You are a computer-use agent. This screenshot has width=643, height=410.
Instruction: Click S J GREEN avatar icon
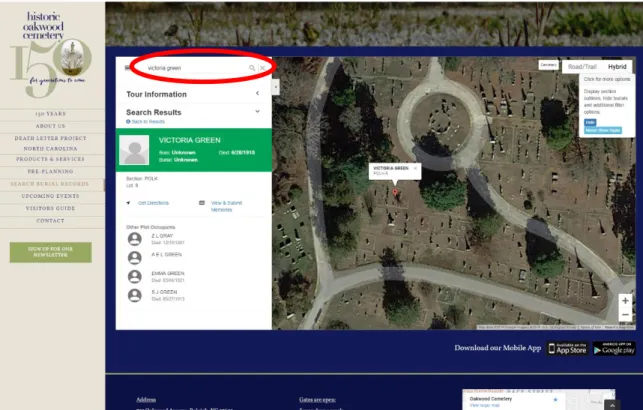tap(135, 296)
